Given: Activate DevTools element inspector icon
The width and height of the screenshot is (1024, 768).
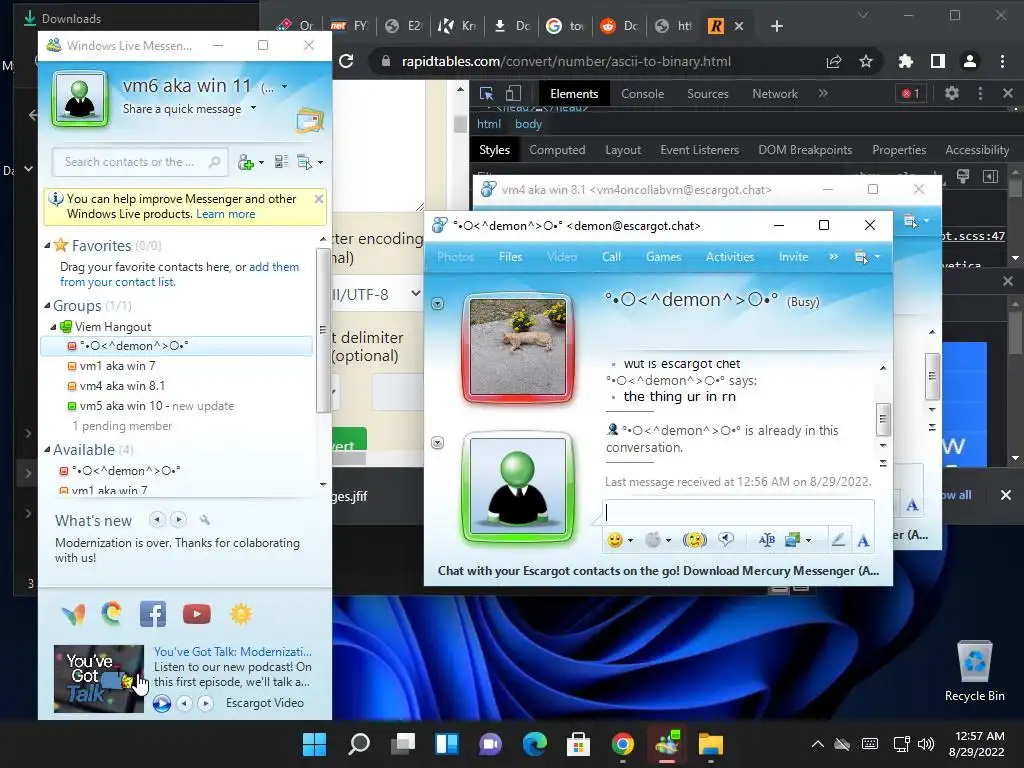Looking at the screenshot, I should 486,93.
